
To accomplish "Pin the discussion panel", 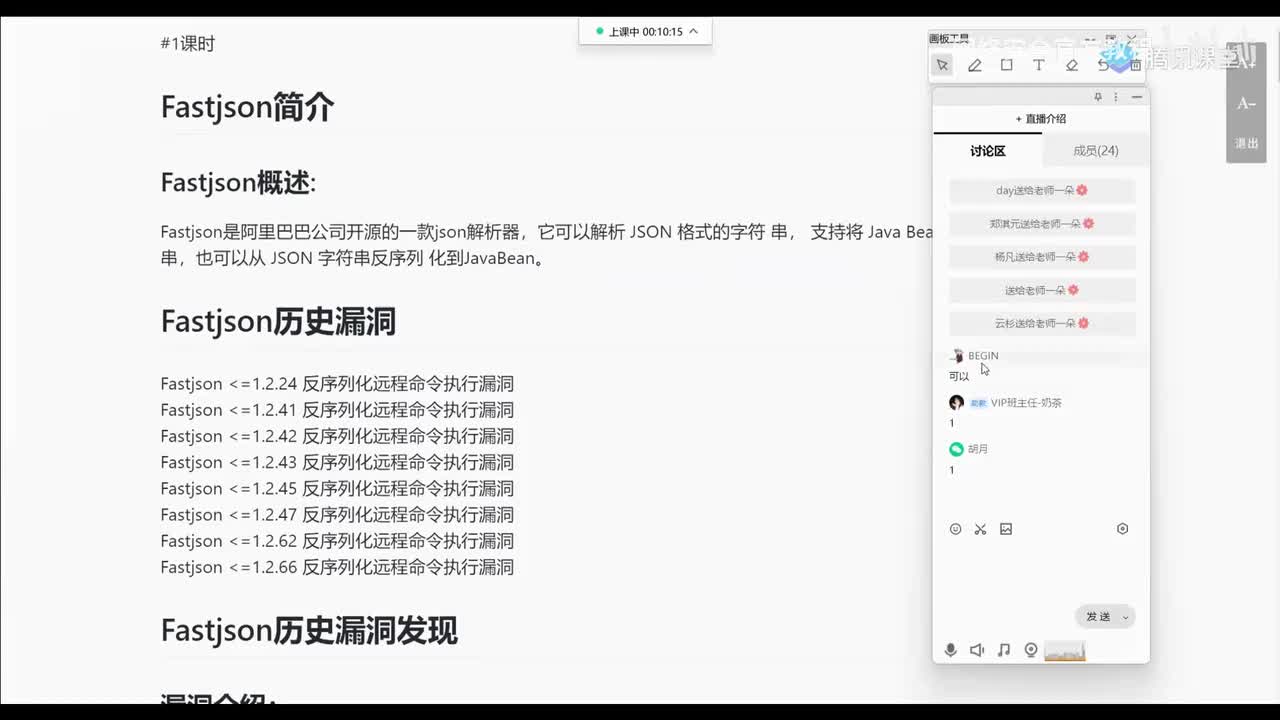I will [1097, 97].
